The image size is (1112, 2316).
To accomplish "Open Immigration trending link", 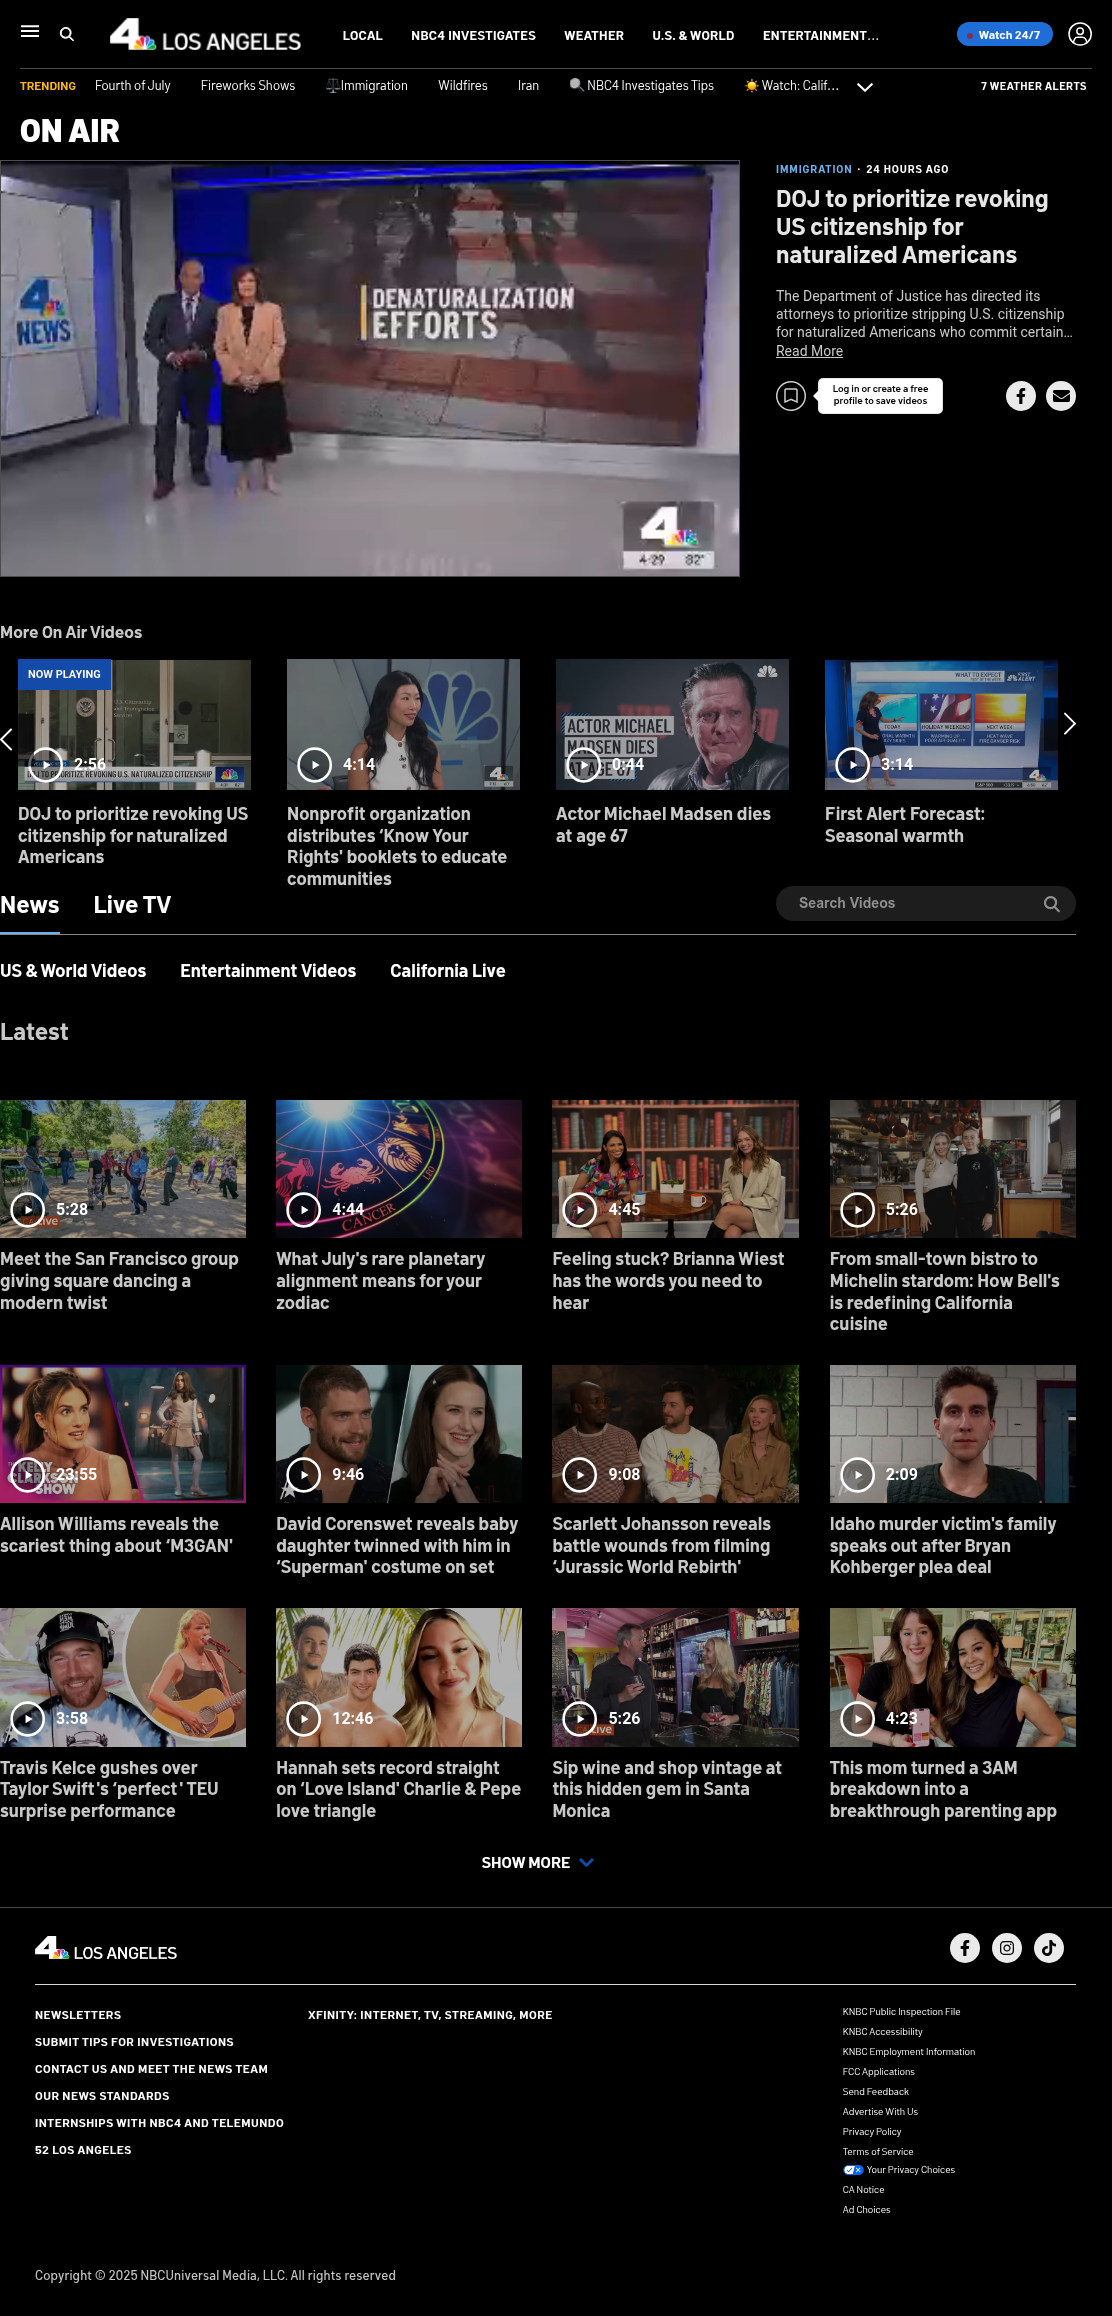I will [367, 86].
